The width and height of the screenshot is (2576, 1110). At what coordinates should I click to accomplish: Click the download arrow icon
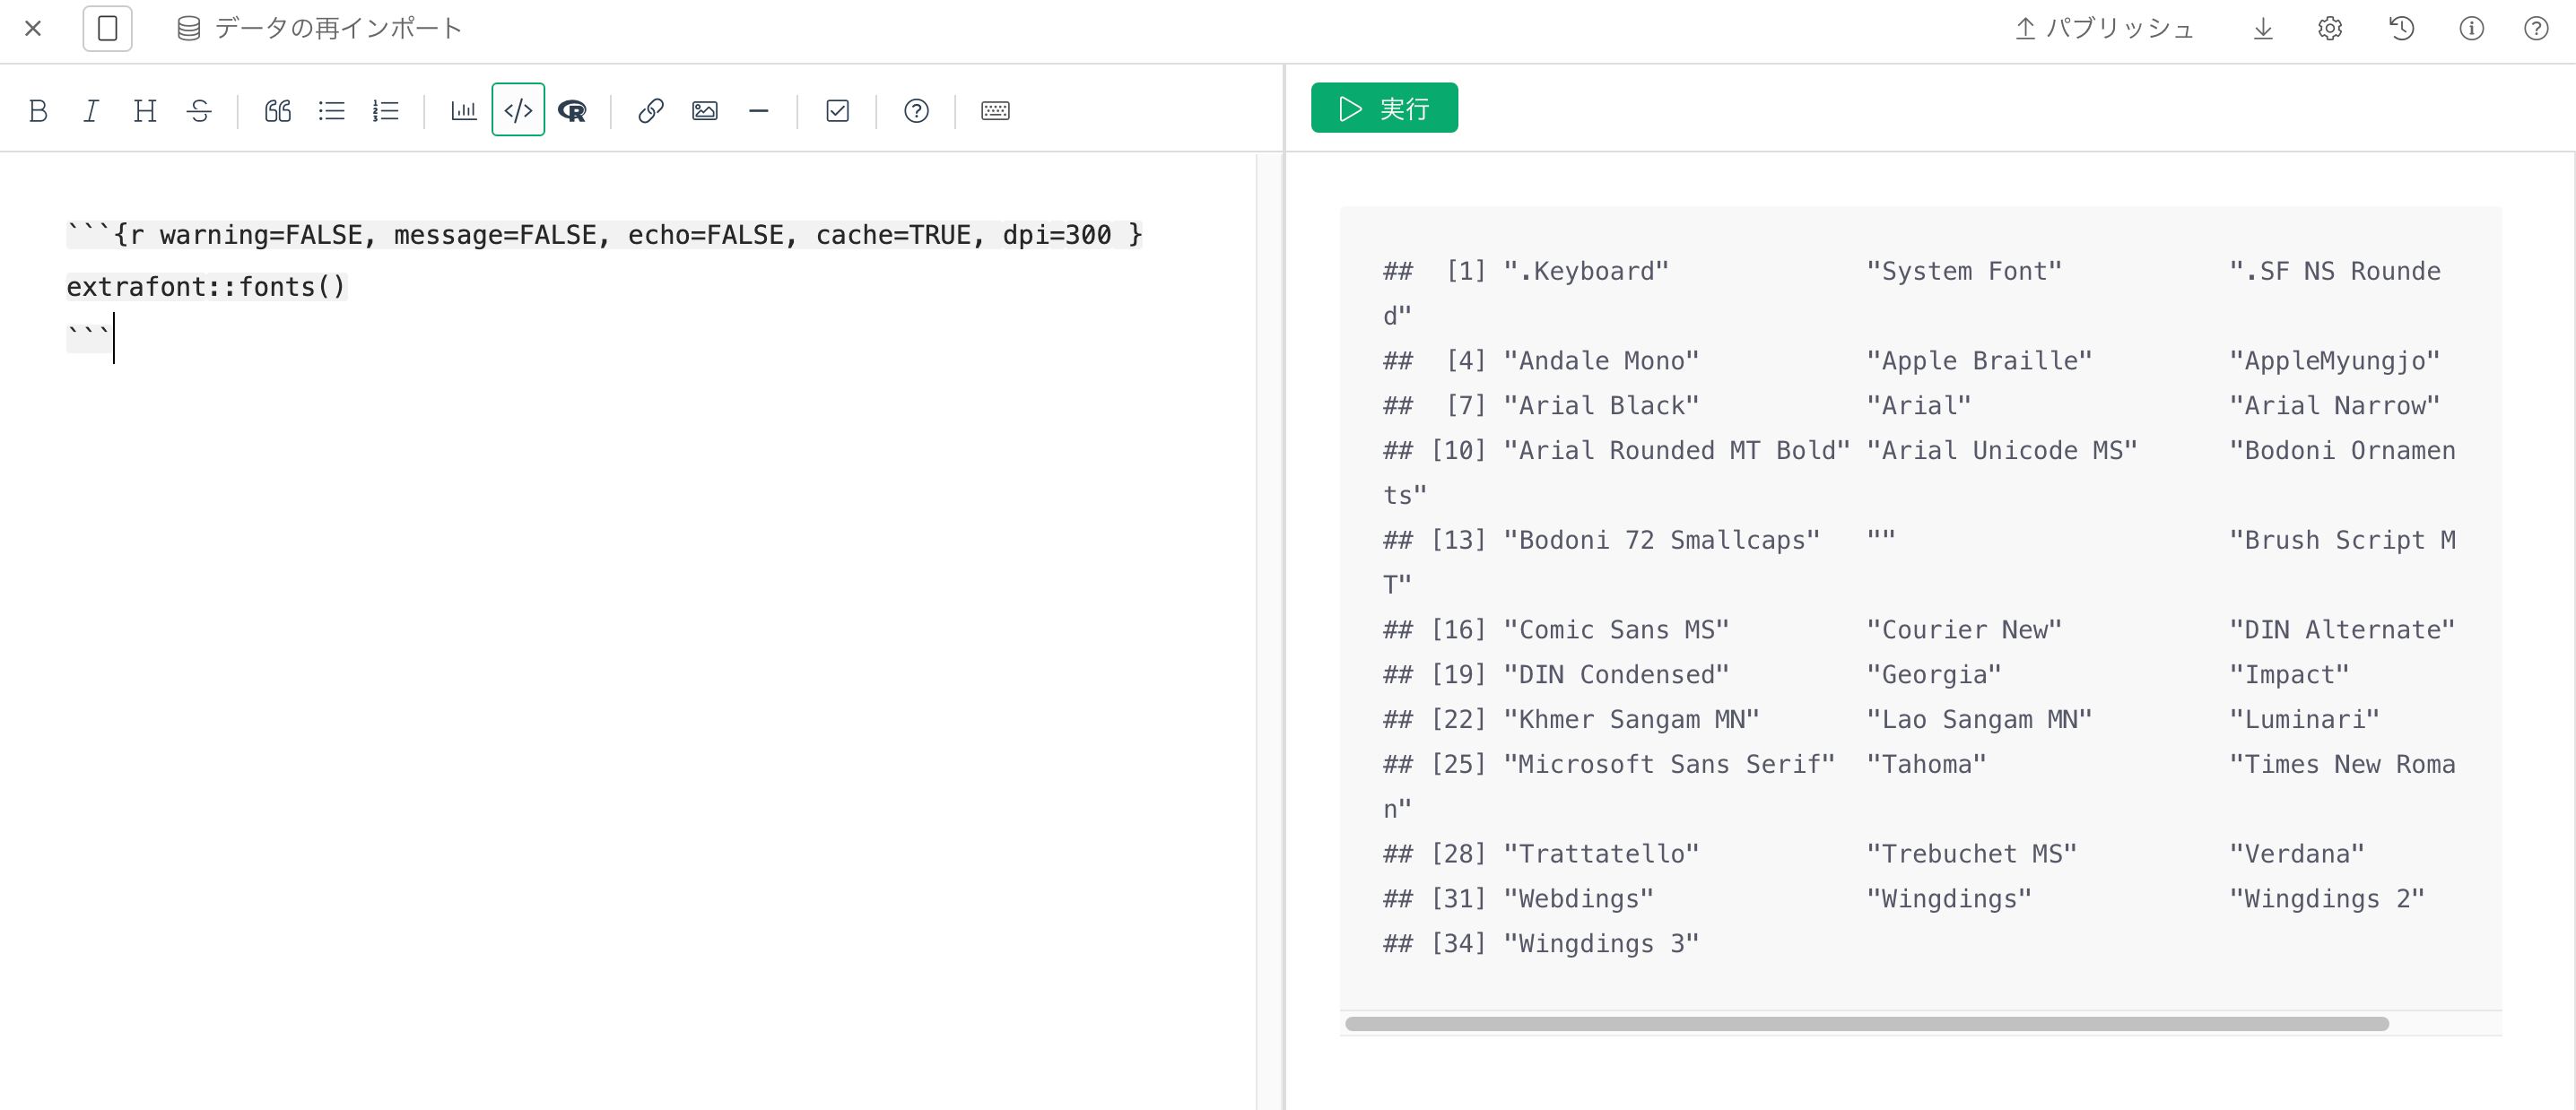[x=2263, y=28]
